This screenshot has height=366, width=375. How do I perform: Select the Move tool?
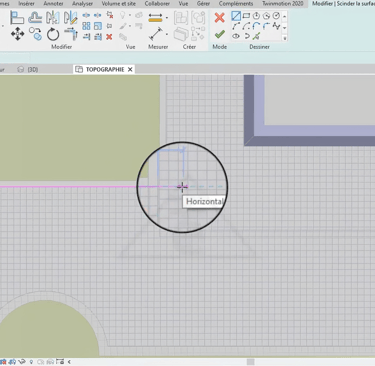[17, 34]
